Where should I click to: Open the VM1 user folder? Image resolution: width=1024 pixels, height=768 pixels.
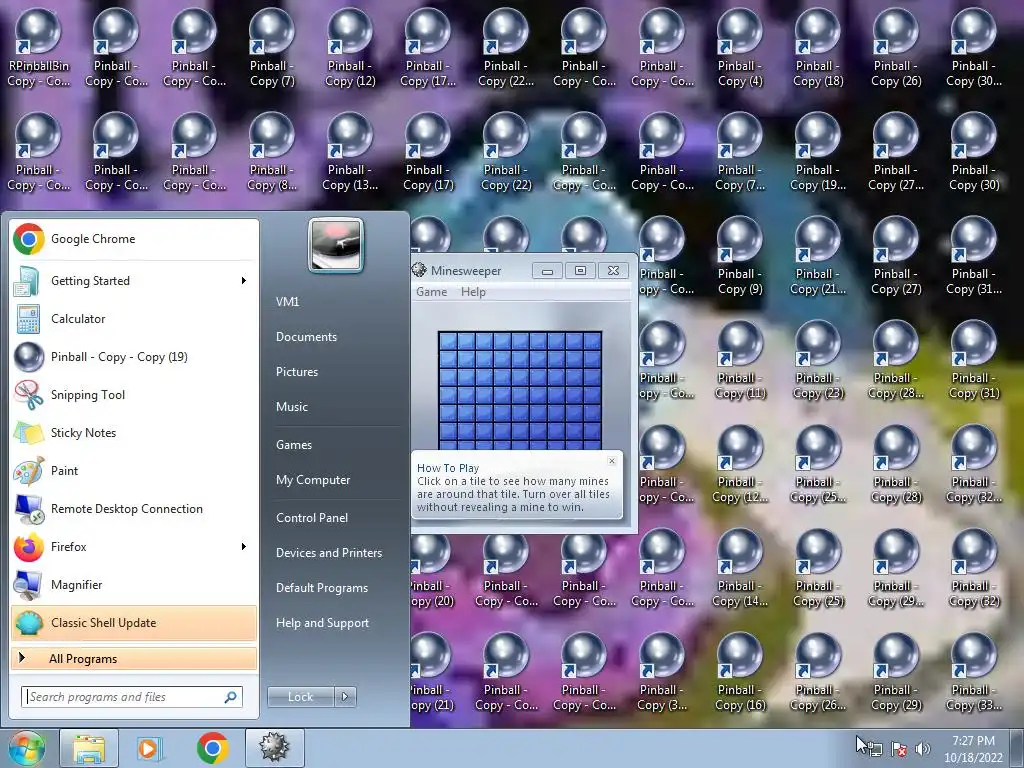pos(287,302)
